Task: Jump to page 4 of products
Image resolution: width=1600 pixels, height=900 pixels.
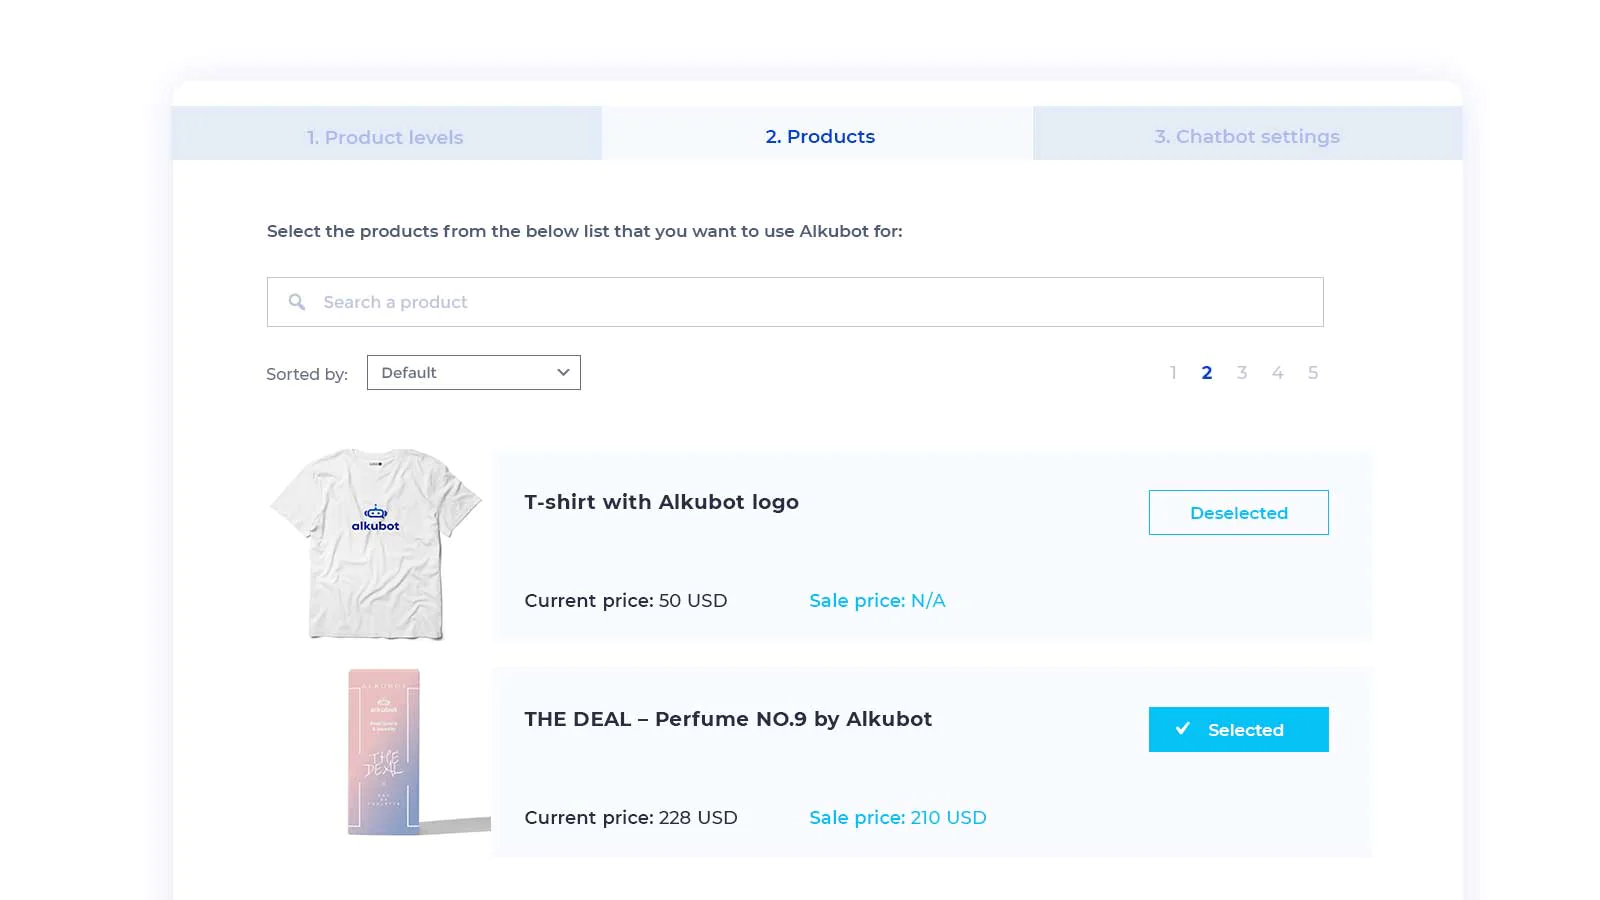Action: coord(1277,373)
